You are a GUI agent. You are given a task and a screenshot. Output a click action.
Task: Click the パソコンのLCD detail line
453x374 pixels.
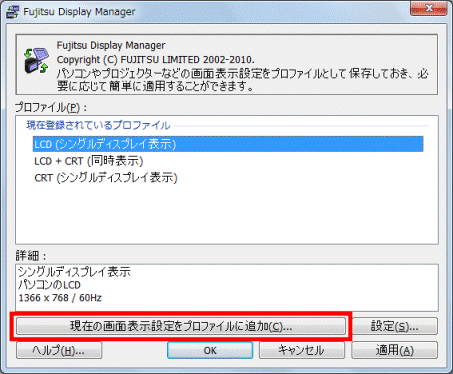[x=49, y=285]
